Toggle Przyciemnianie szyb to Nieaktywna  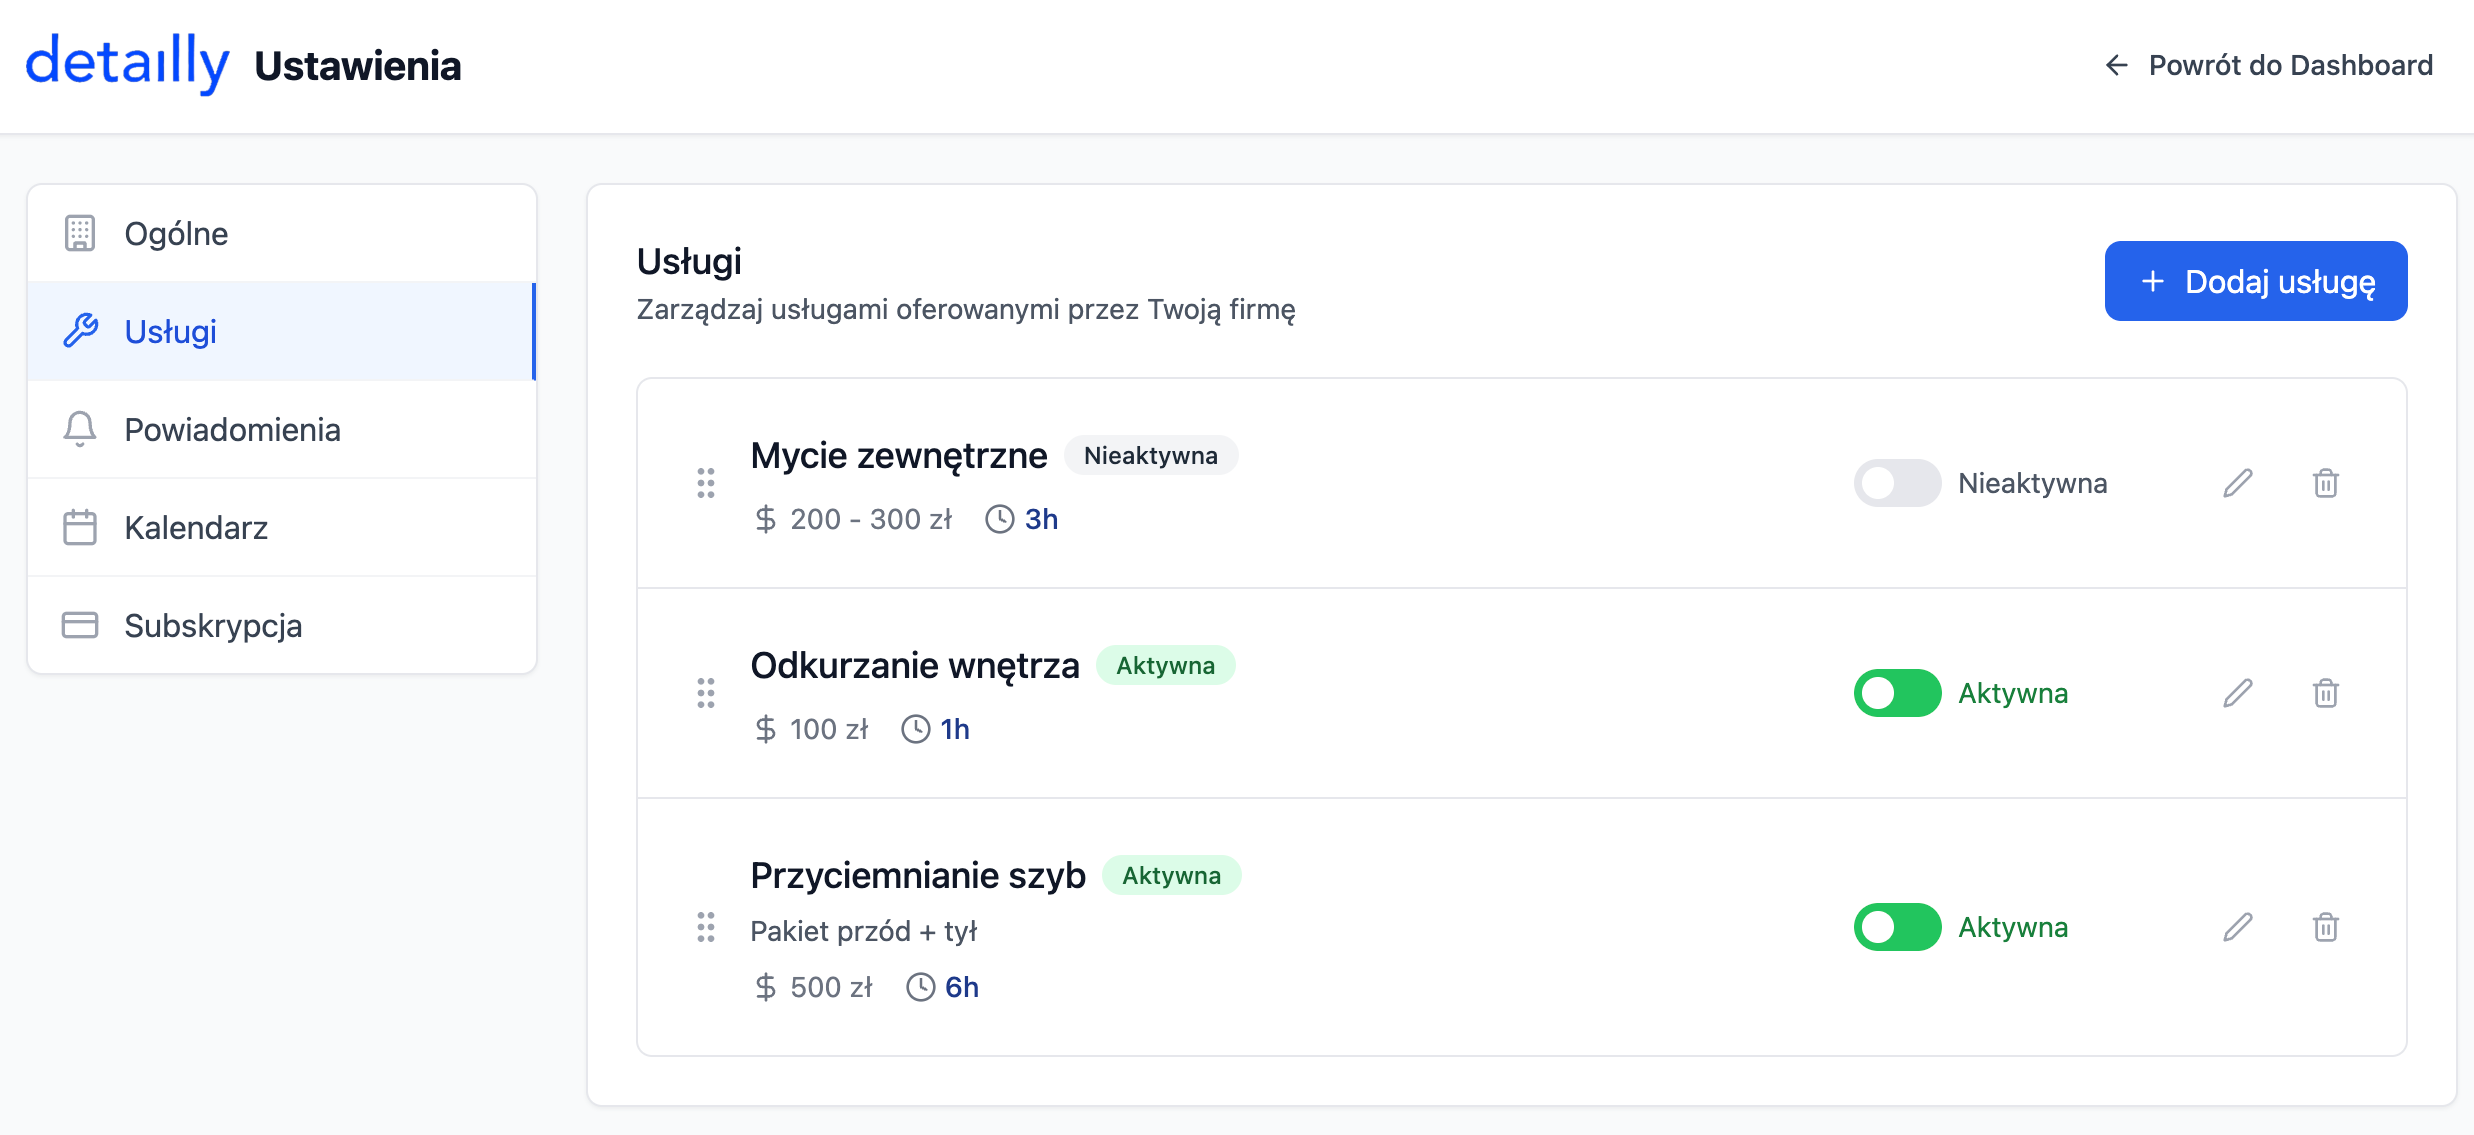(x=1896, y=927)
